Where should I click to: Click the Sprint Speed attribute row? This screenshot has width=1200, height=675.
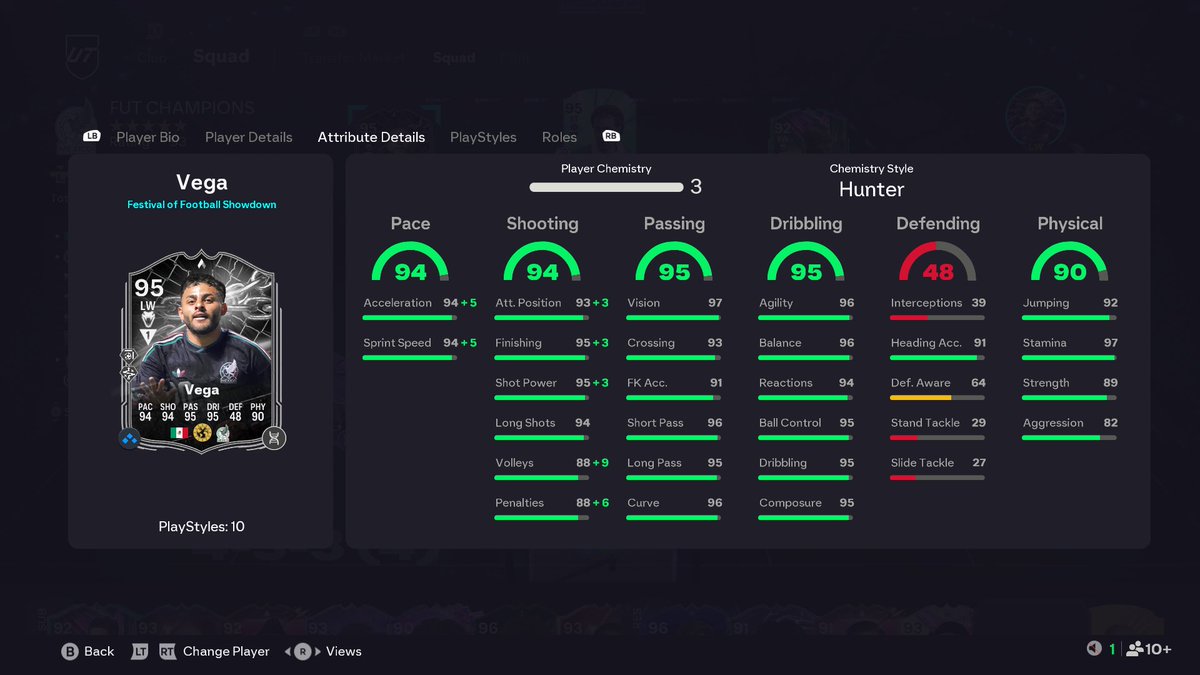tap(420, 347)
